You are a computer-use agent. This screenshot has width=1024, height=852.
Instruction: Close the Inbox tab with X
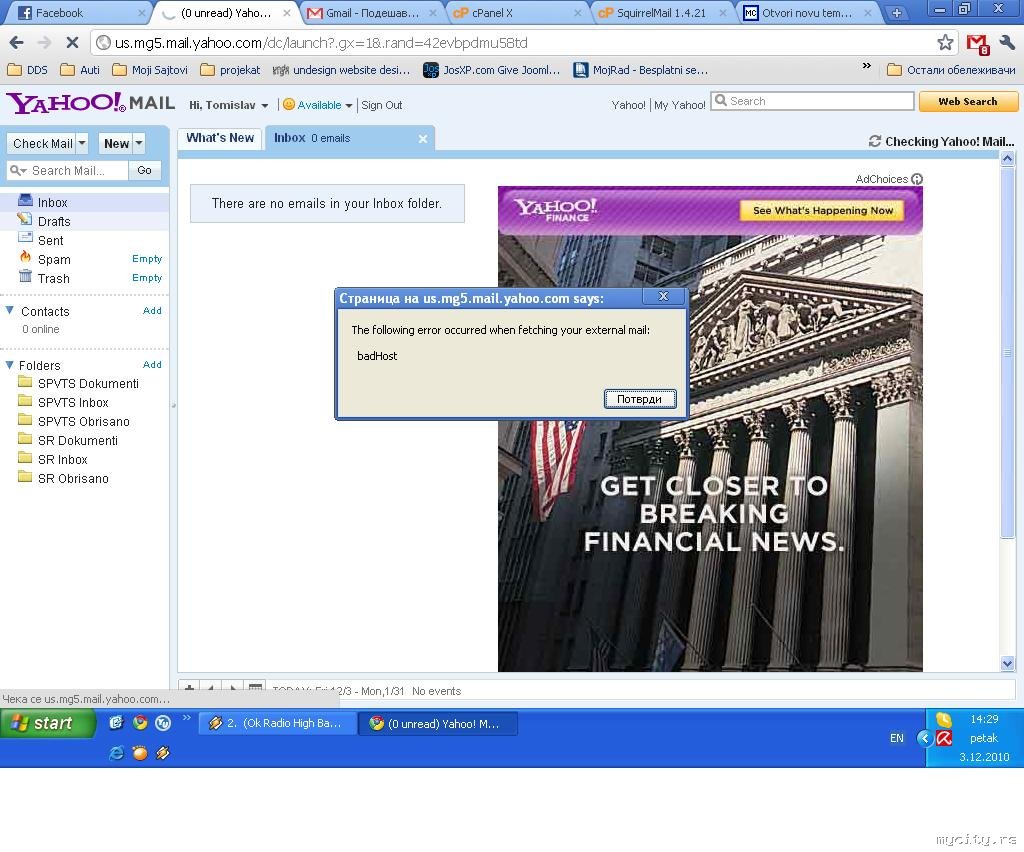pos(423,138)
